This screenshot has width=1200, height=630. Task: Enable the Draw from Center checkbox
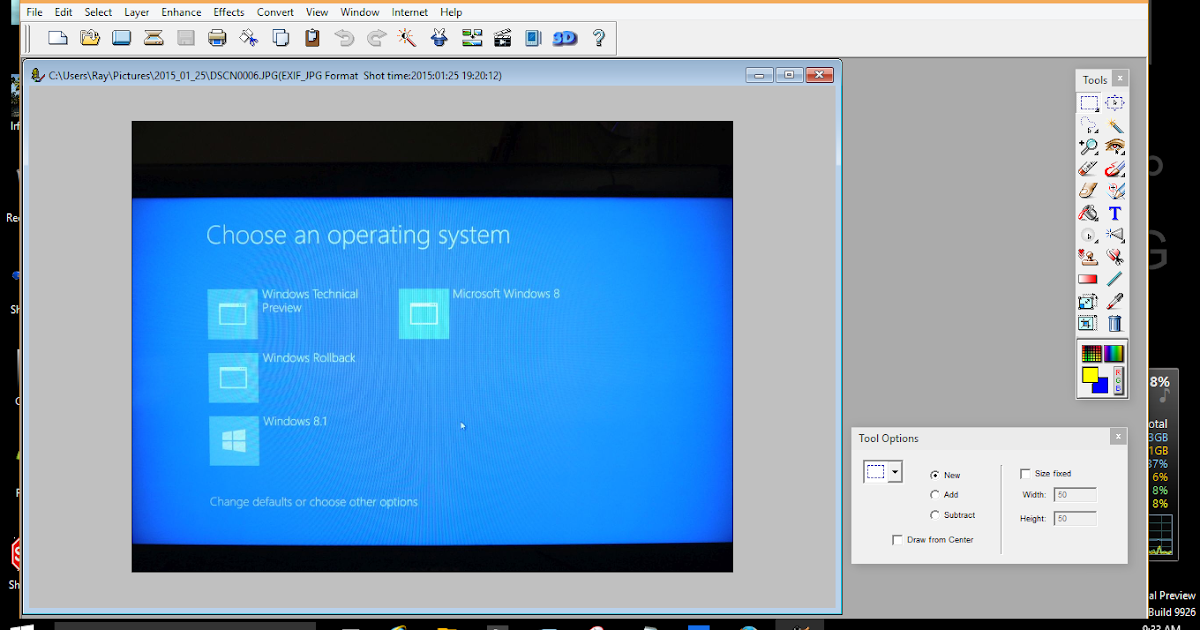coord(897,540)
